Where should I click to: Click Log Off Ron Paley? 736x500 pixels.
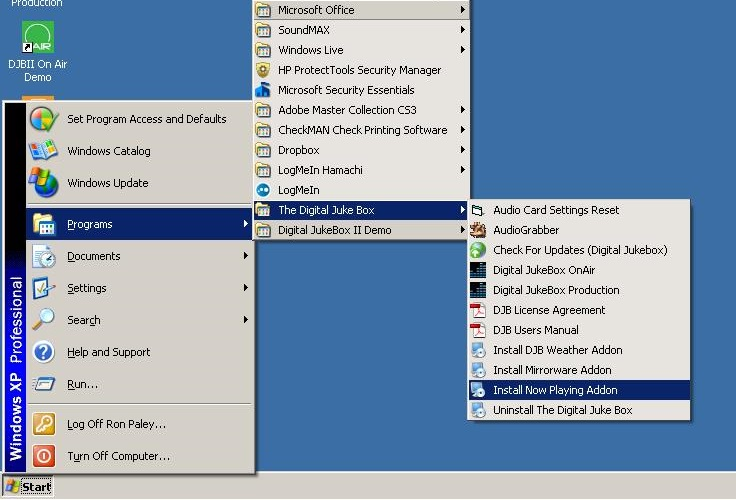116,424
